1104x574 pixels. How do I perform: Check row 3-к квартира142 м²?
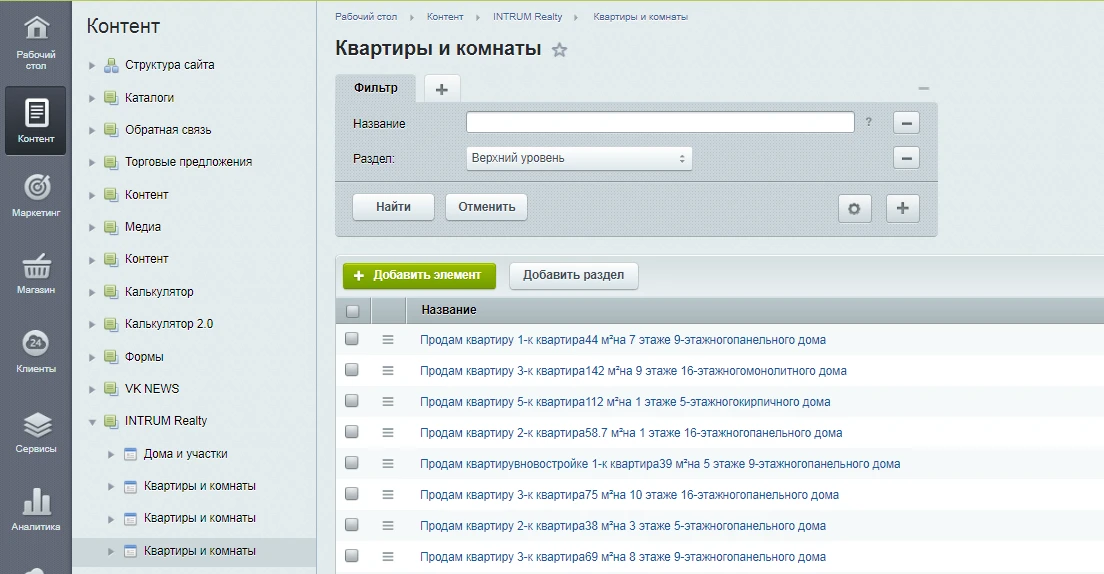tap(352, 370)
